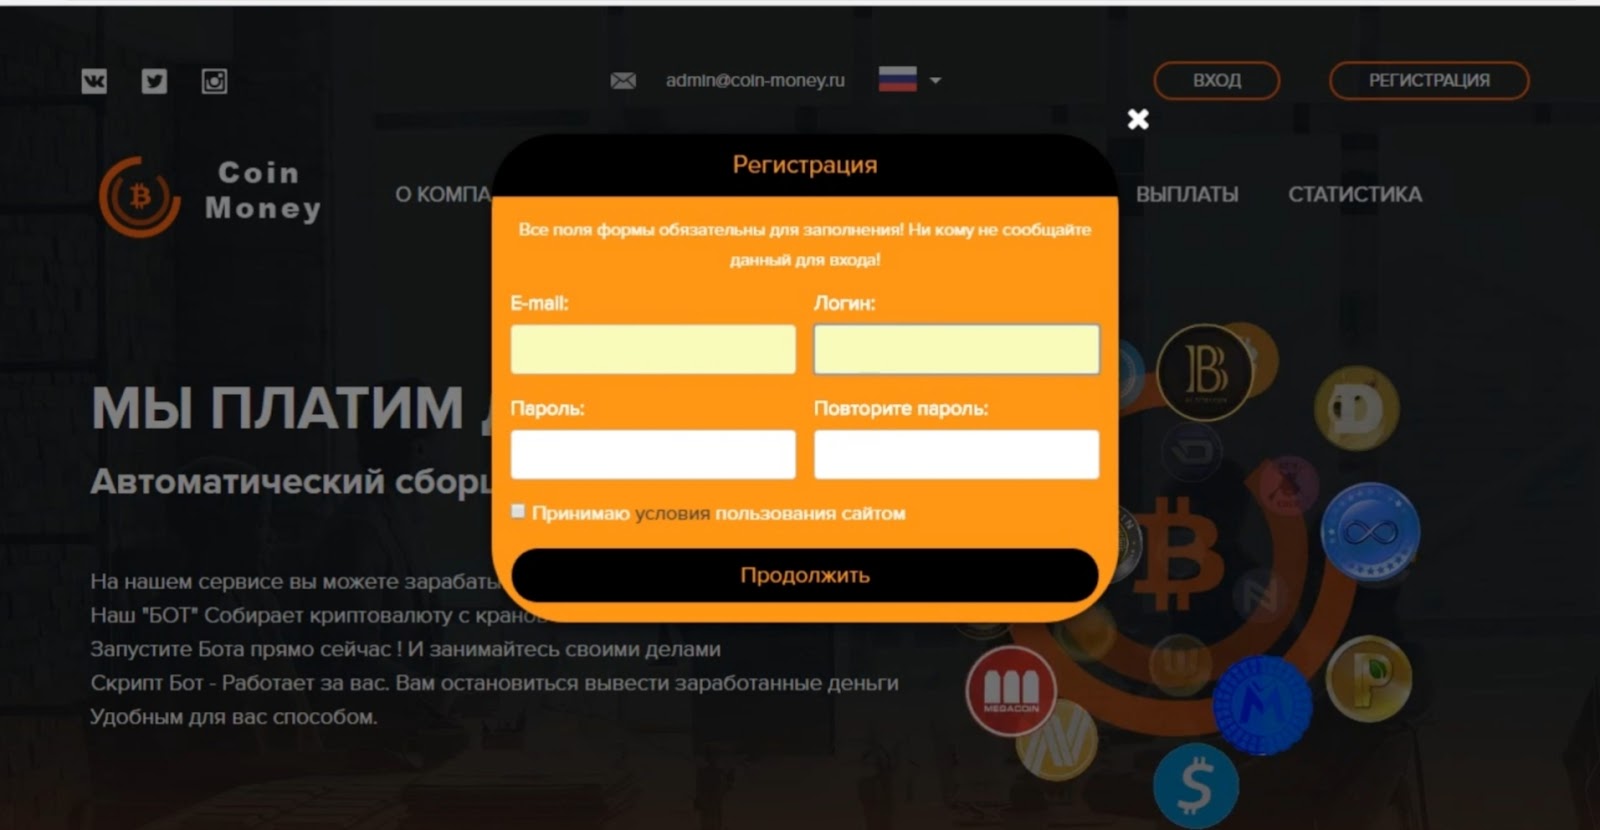This screenshot has width=1600, height=830.
Task: Open the СТАТИСТИКА menu item
Action: point(1354,194)
